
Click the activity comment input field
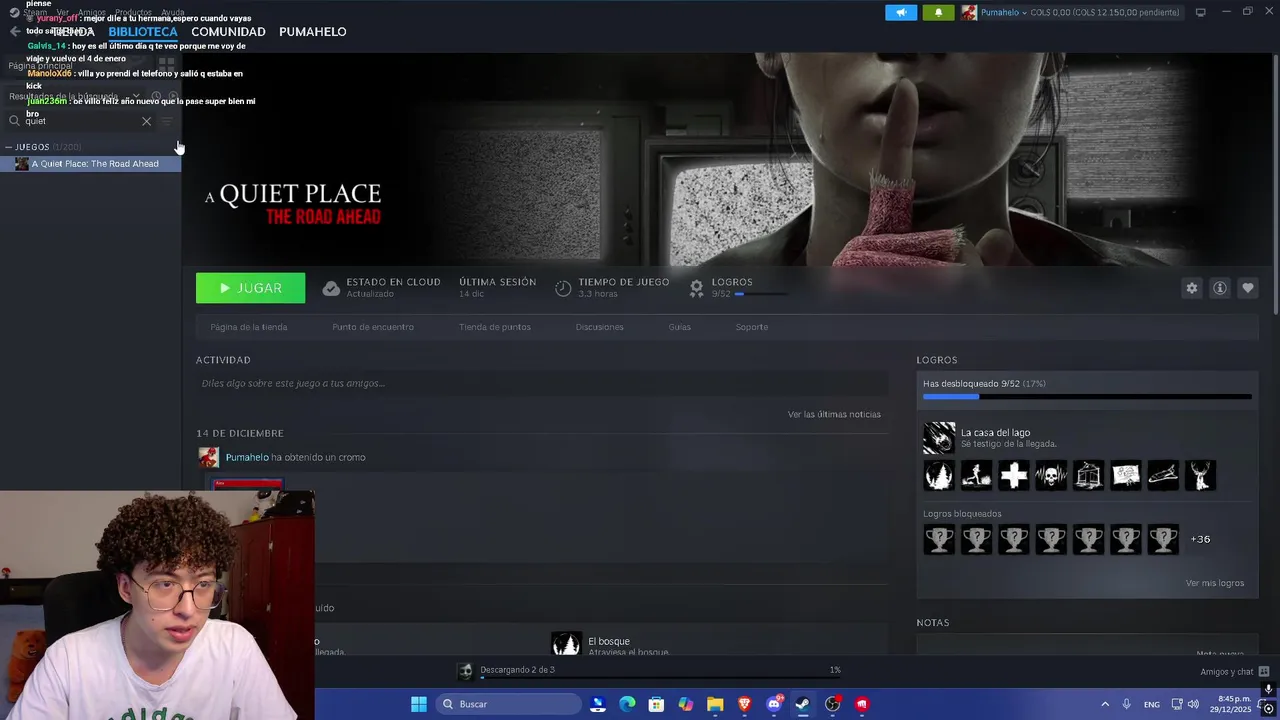point(542,383)
